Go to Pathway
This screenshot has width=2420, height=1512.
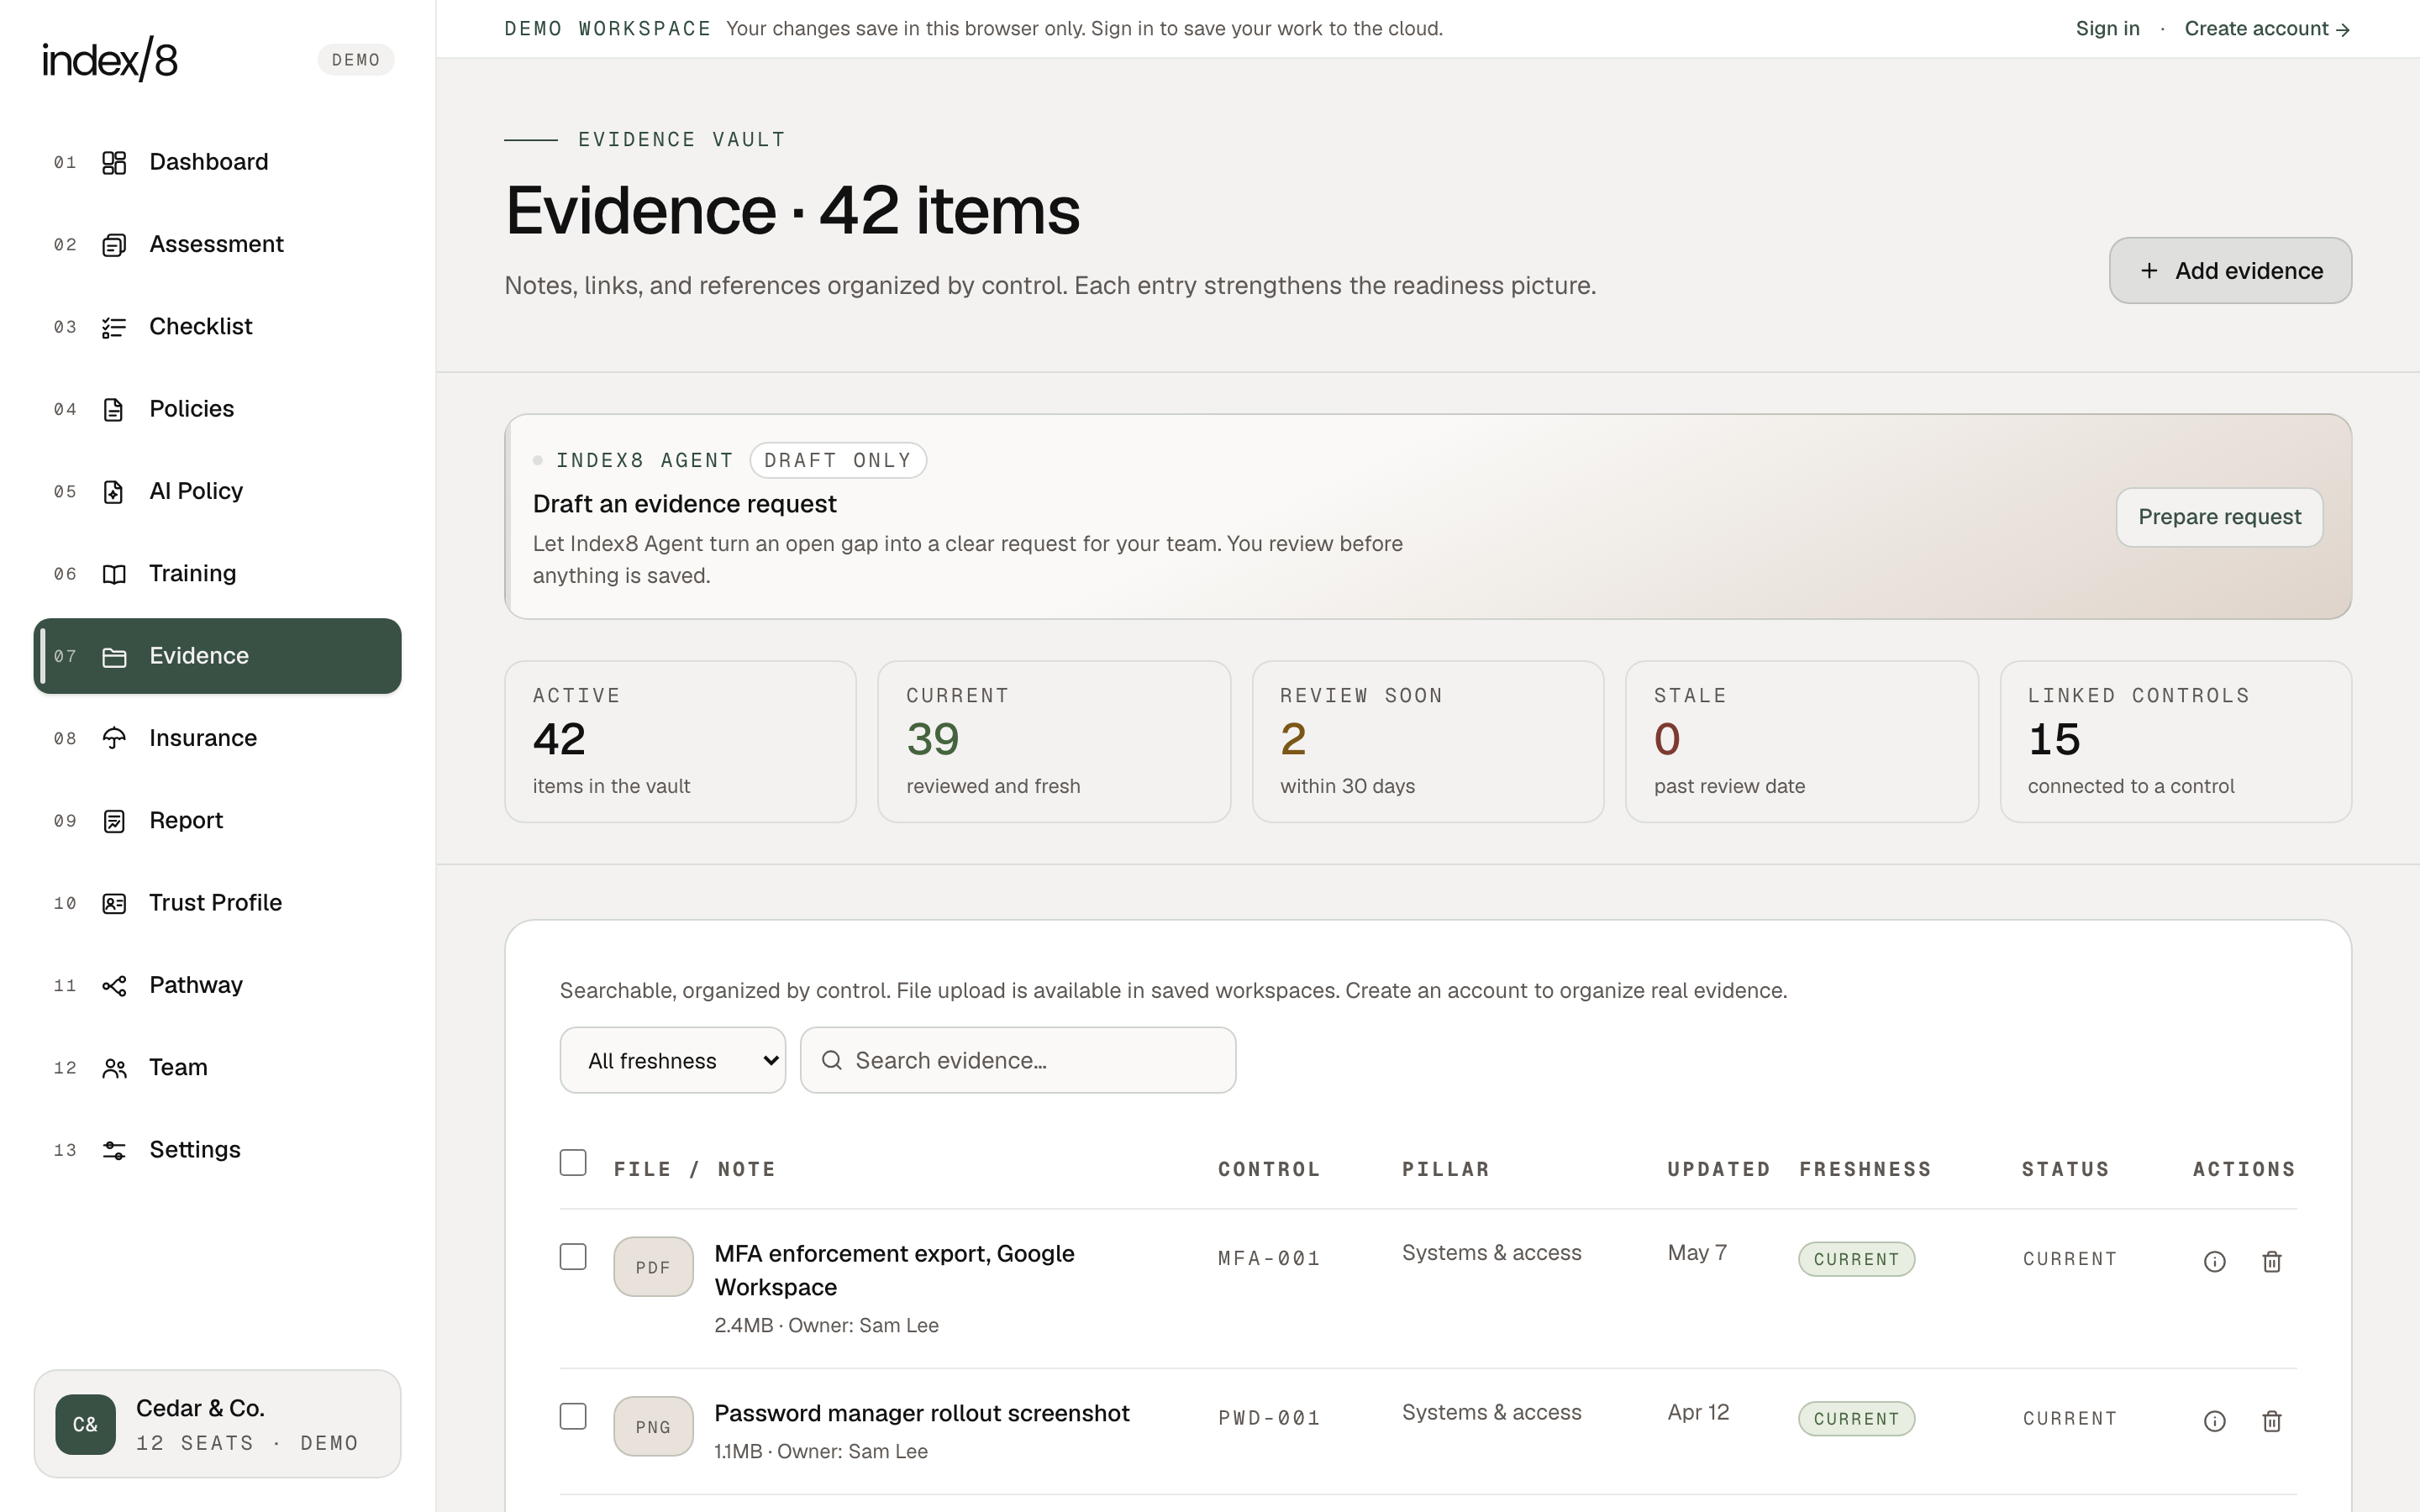tap(217, 985)
